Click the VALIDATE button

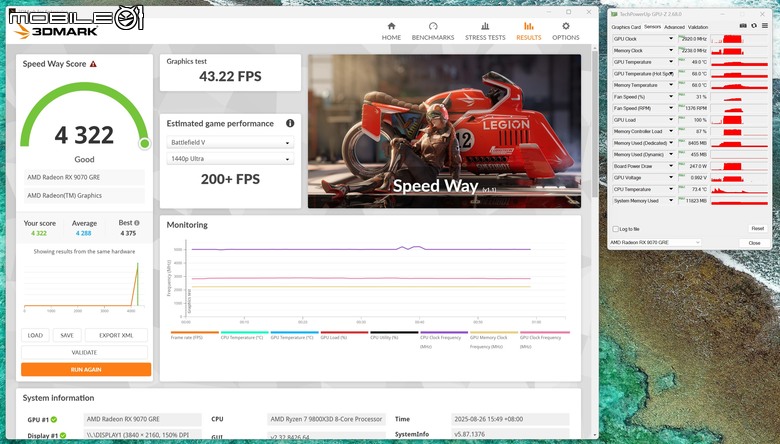coord(84,353)
